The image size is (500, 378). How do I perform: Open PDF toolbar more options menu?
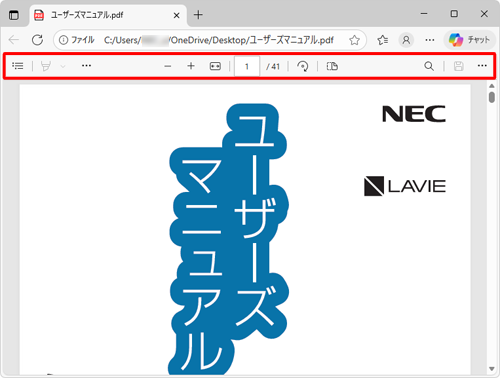(x=482, y=66)
